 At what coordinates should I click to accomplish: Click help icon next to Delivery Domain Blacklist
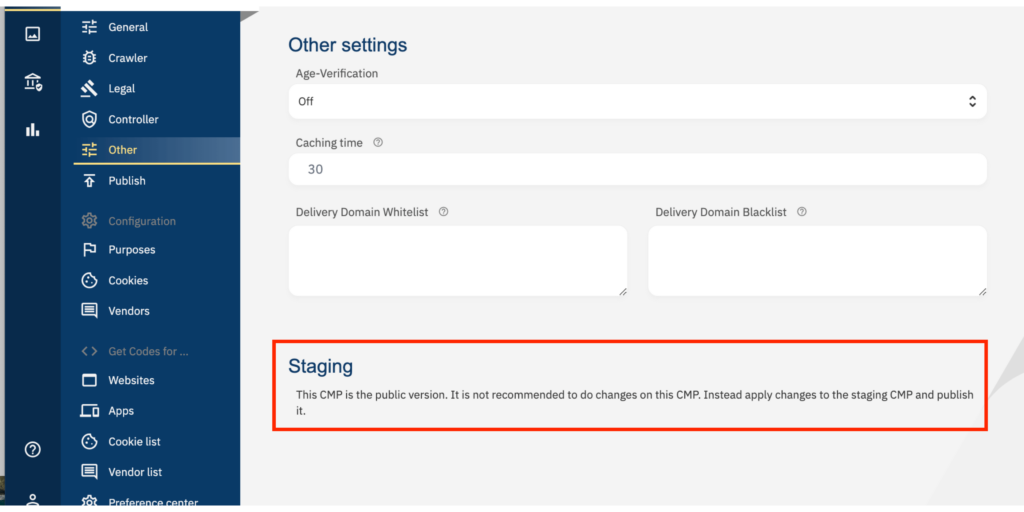[x=802, y=212]
